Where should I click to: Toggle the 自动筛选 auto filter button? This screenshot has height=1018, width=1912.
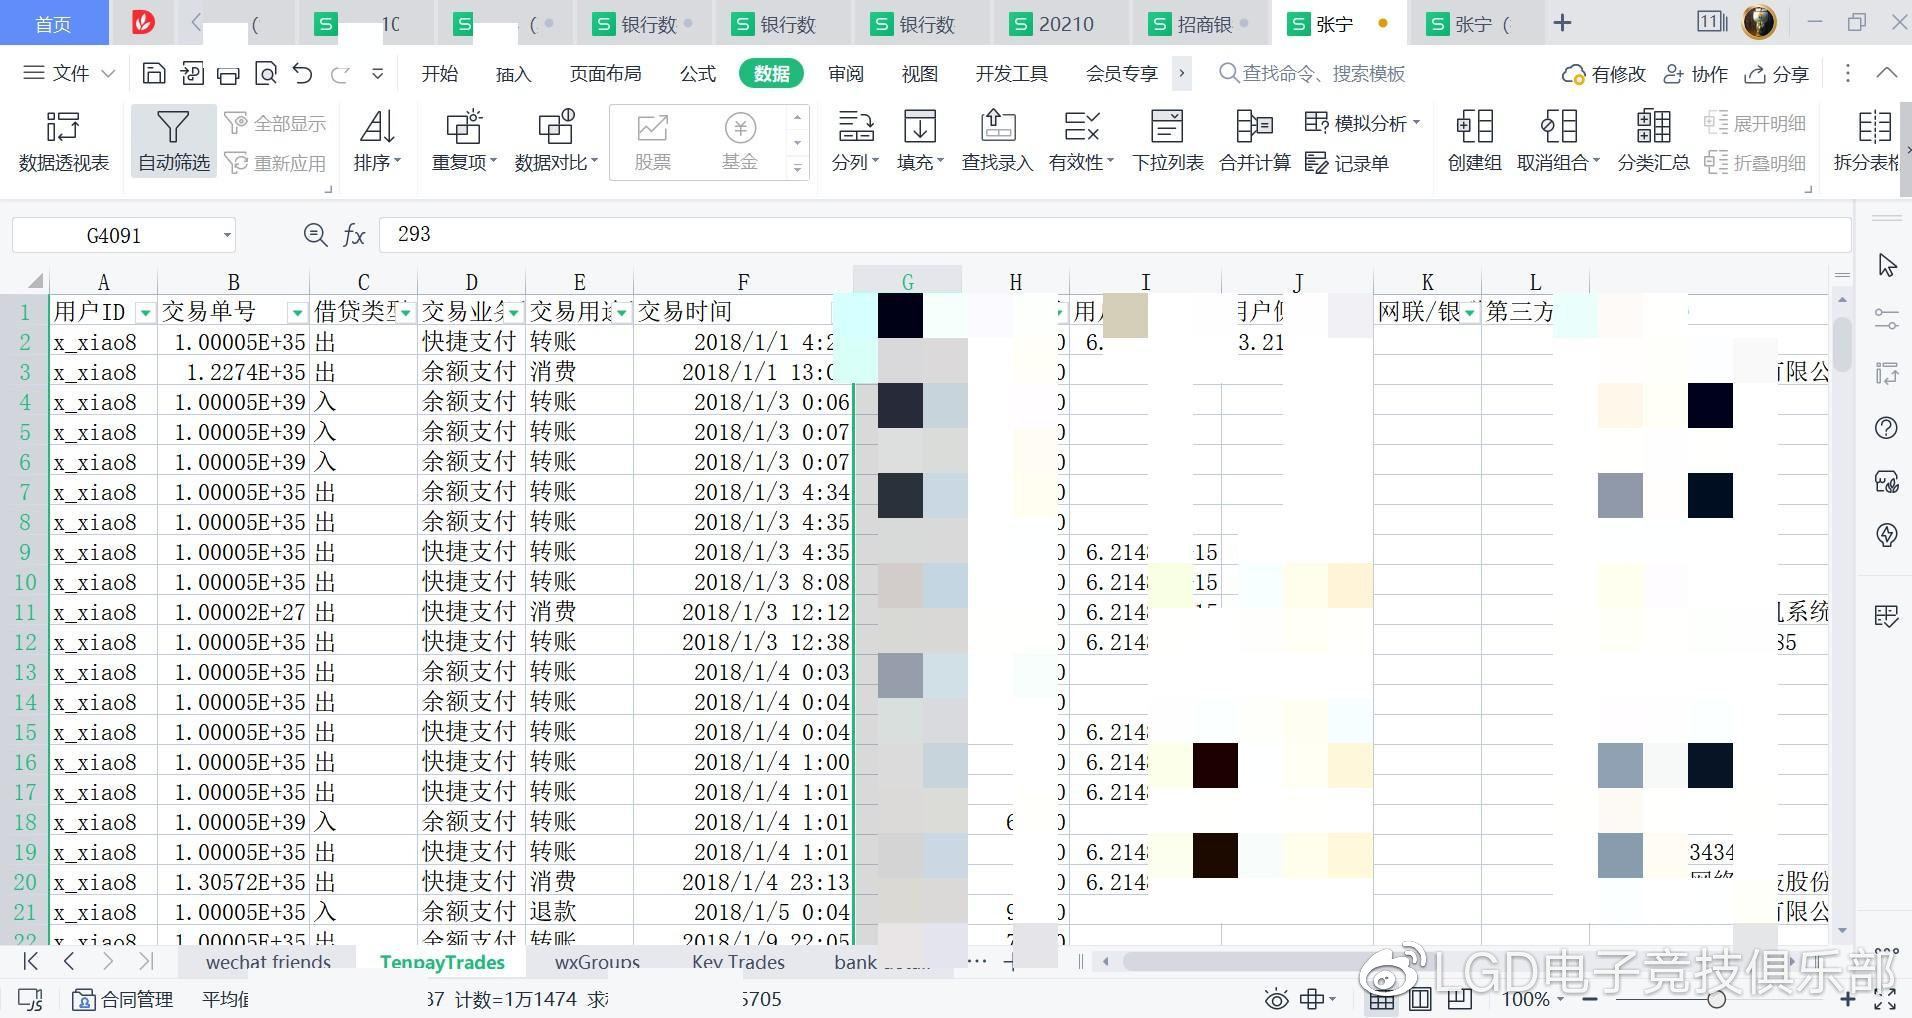point(173,140)
